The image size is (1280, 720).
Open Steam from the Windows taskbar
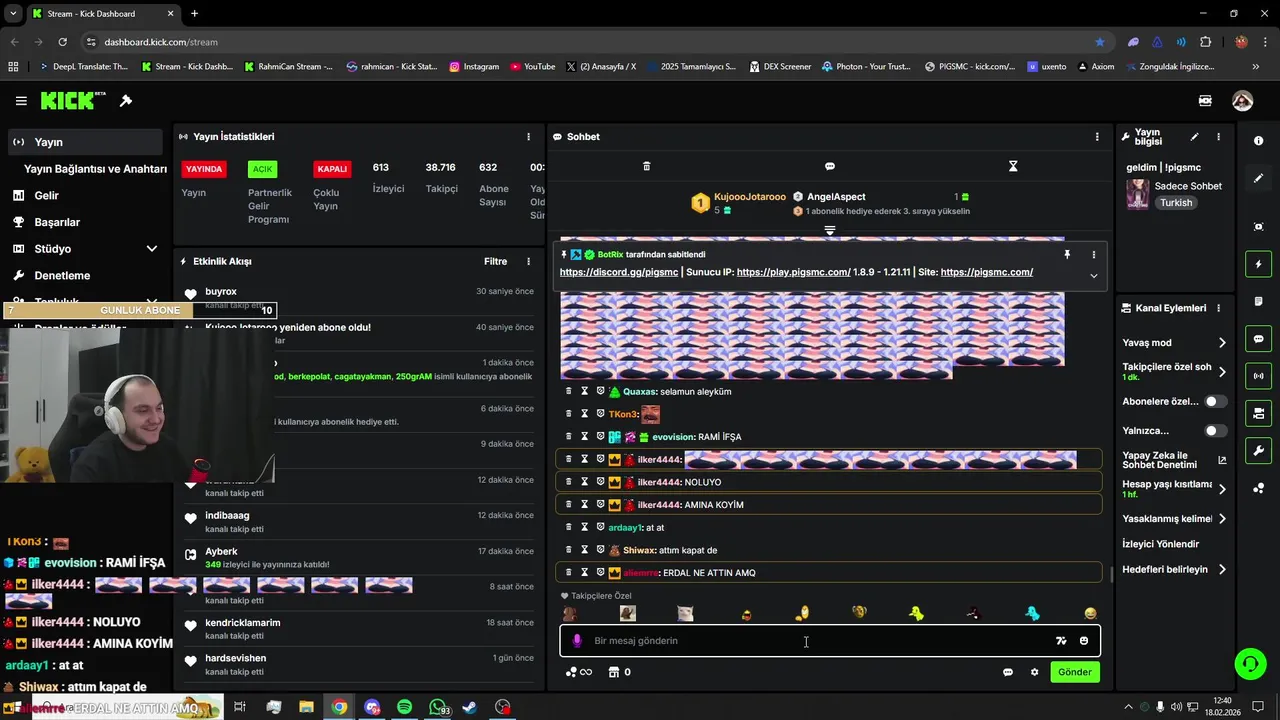(470, 707)
